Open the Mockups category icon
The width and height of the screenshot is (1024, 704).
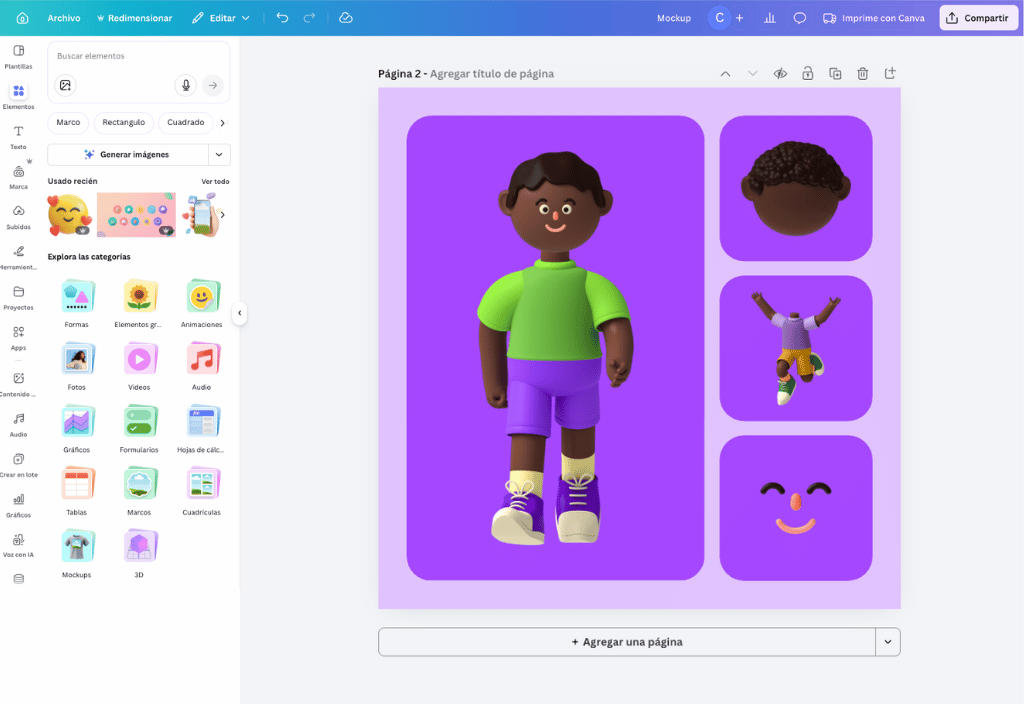click(x=78, y=546)
